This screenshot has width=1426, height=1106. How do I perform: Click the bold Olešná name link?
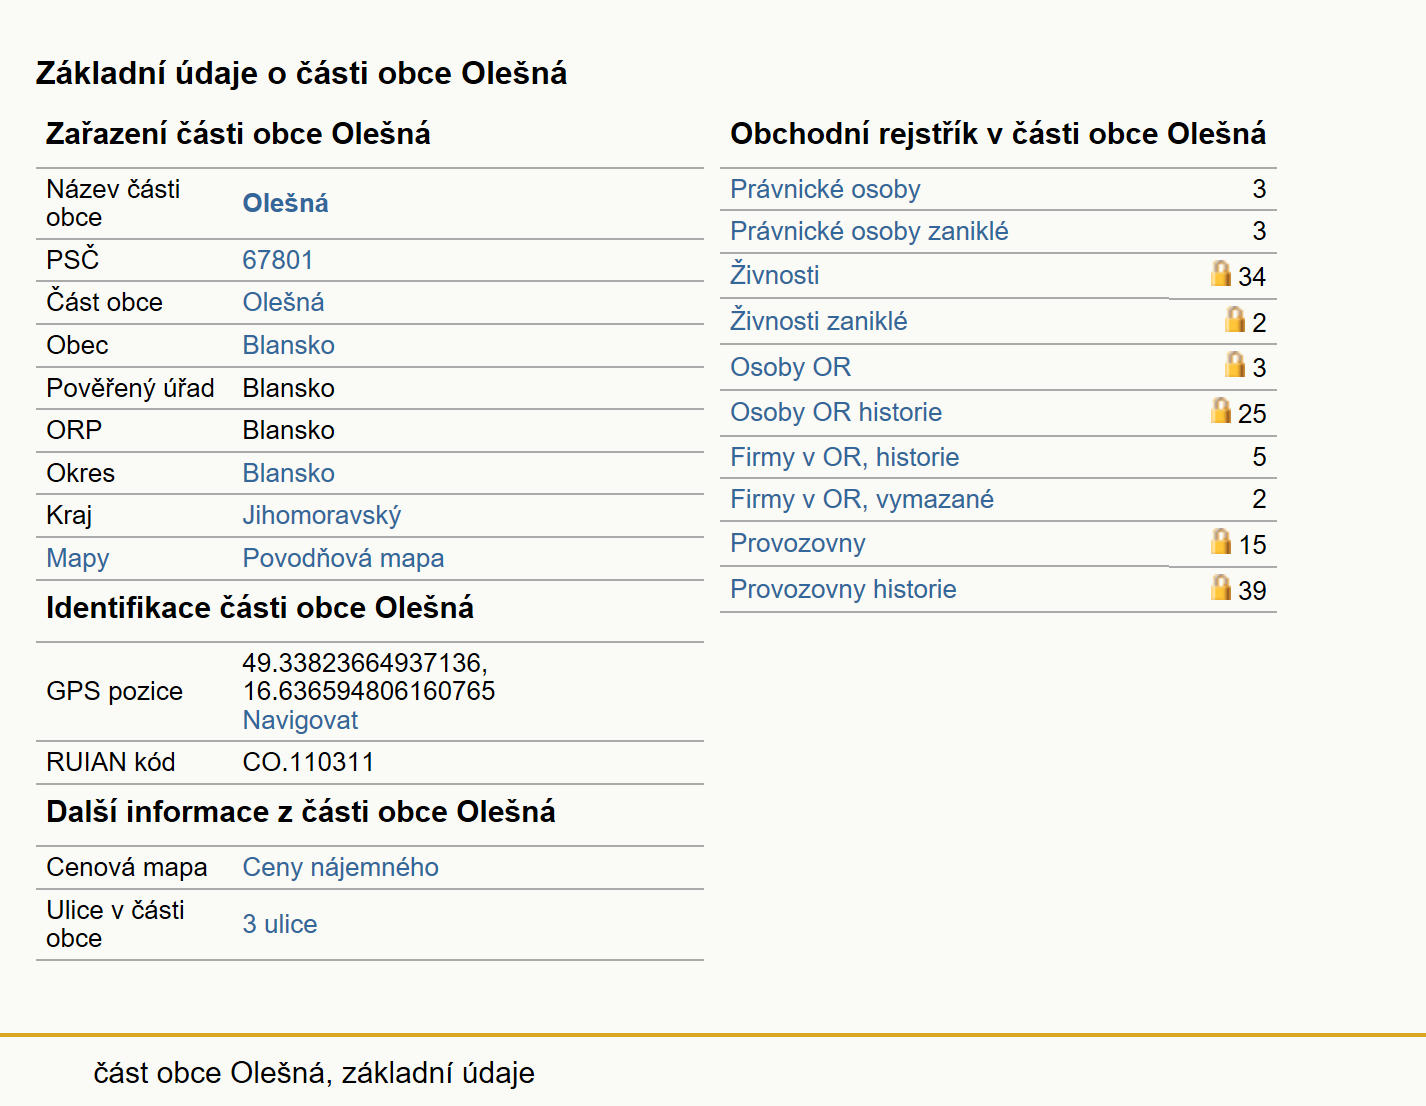pos(285,203)
